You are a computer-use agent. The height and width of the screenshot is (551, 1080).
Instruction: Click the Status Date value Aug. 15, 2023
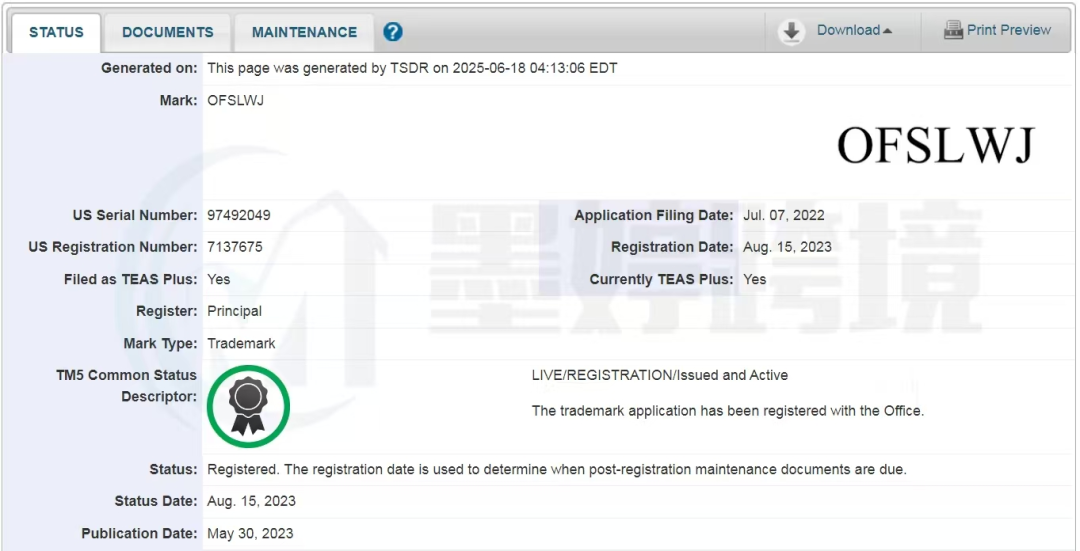point(251,501)
